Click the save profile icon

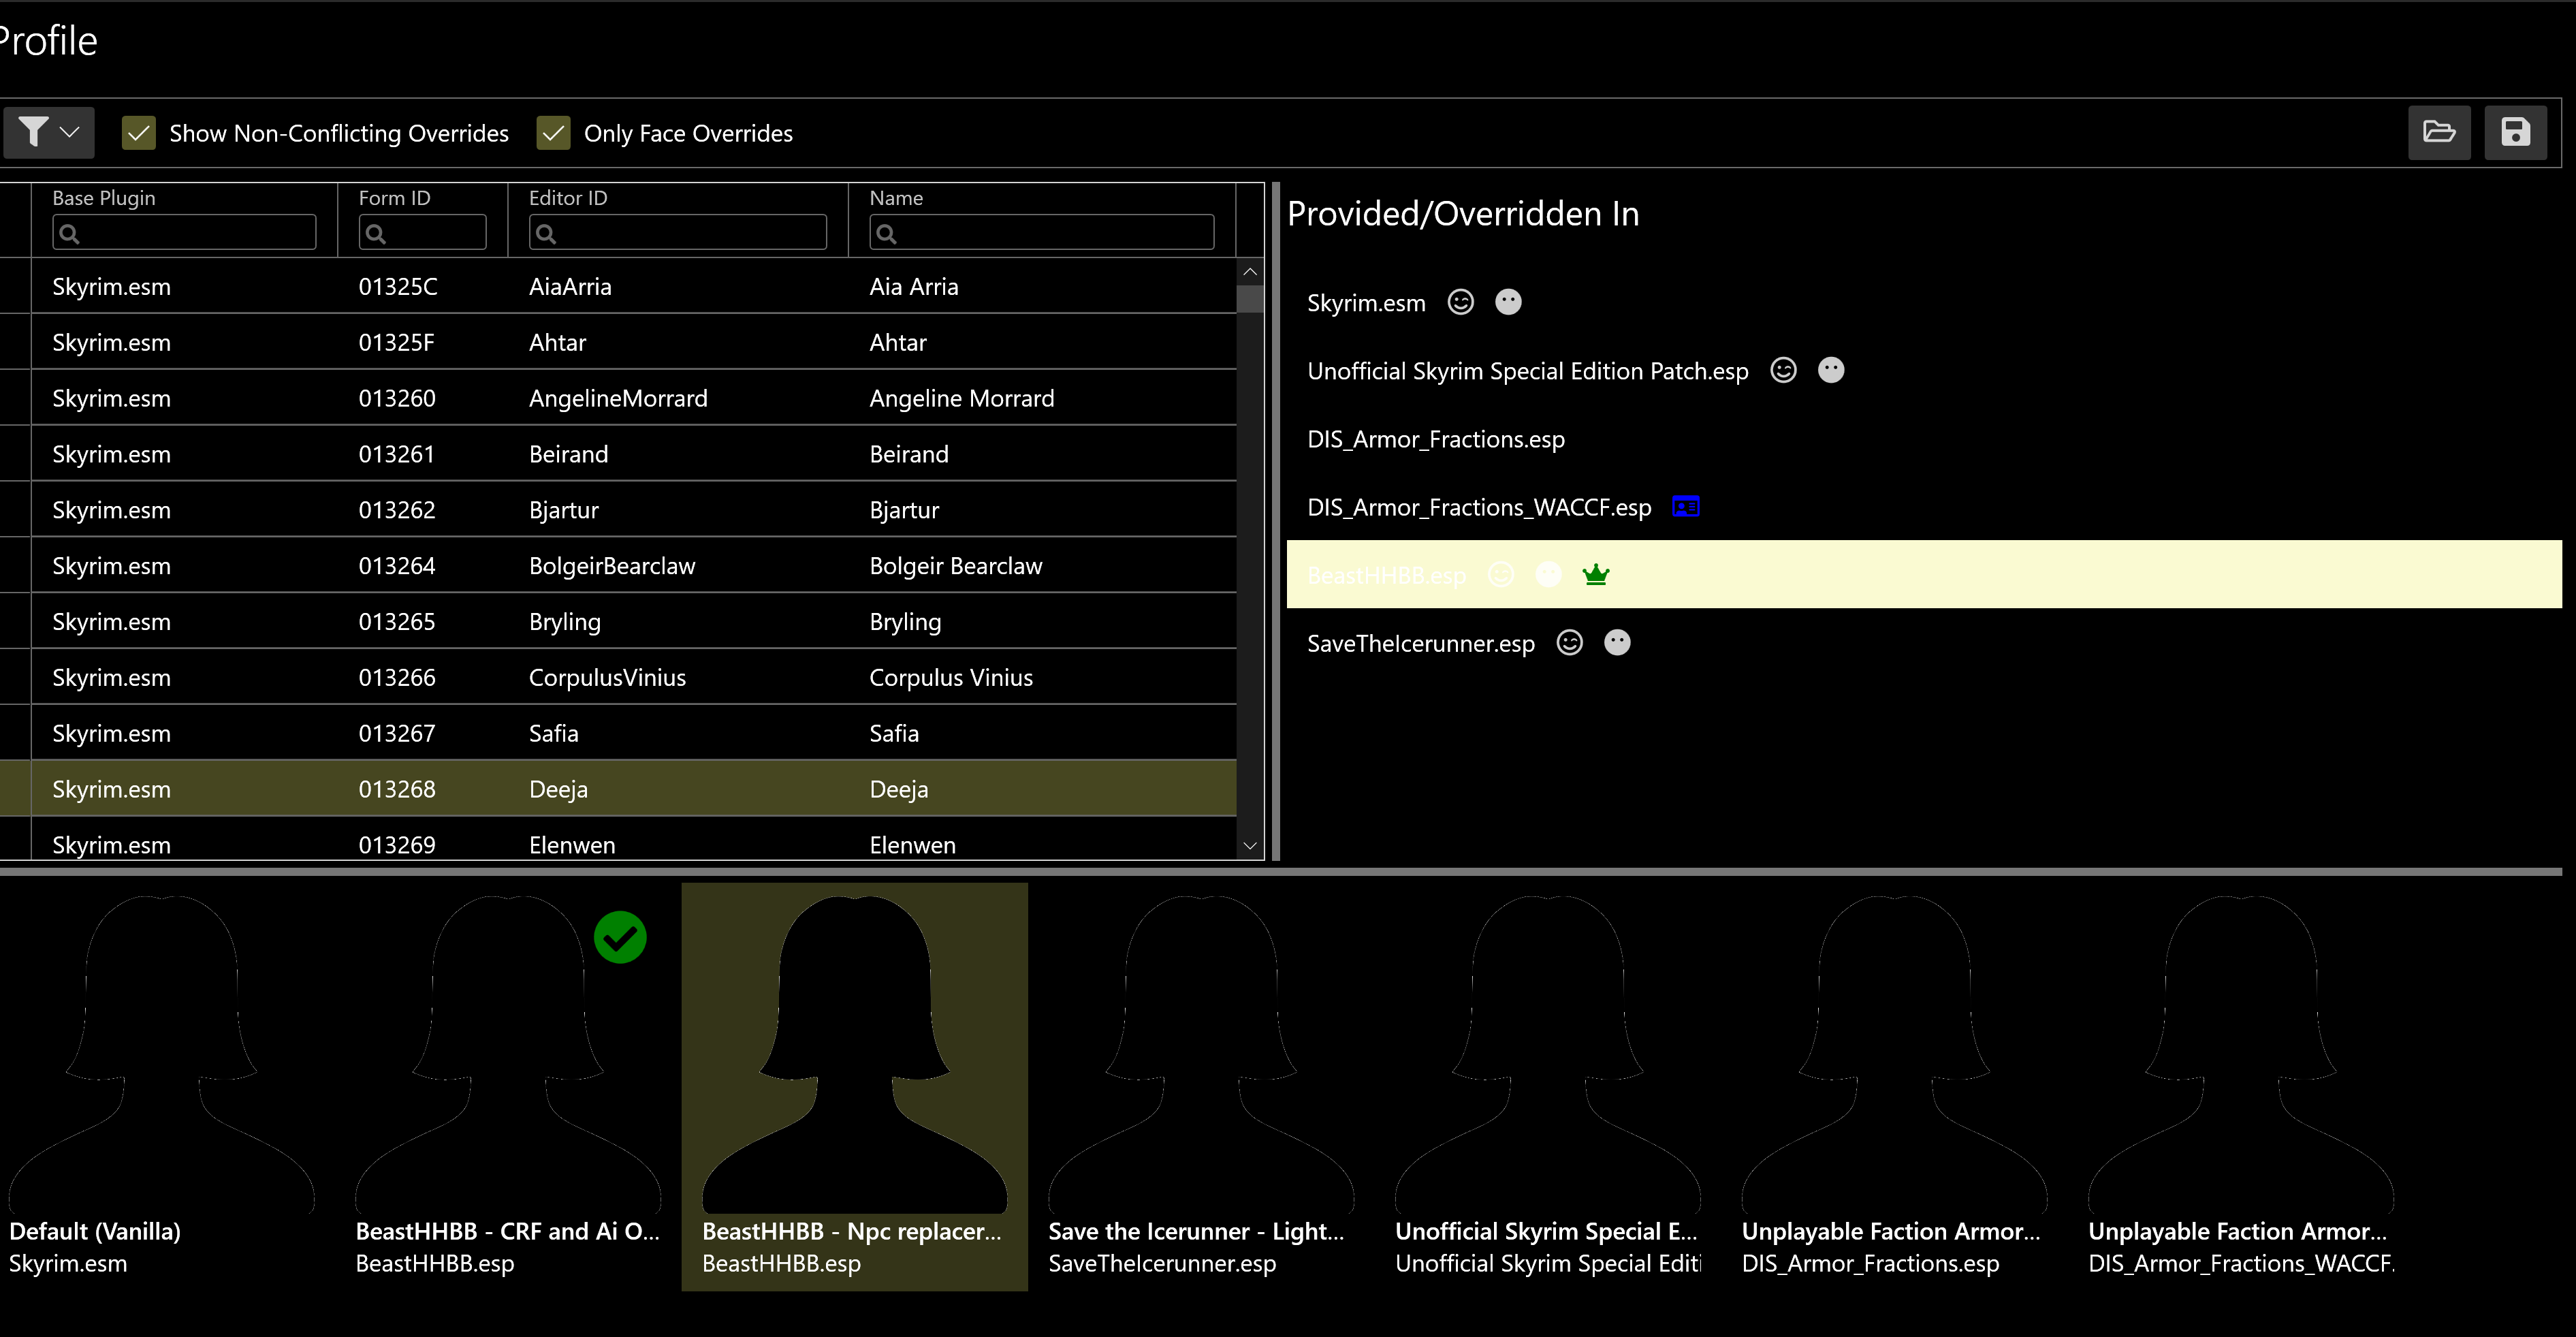pyautogui.click(x=2517, y=132)
